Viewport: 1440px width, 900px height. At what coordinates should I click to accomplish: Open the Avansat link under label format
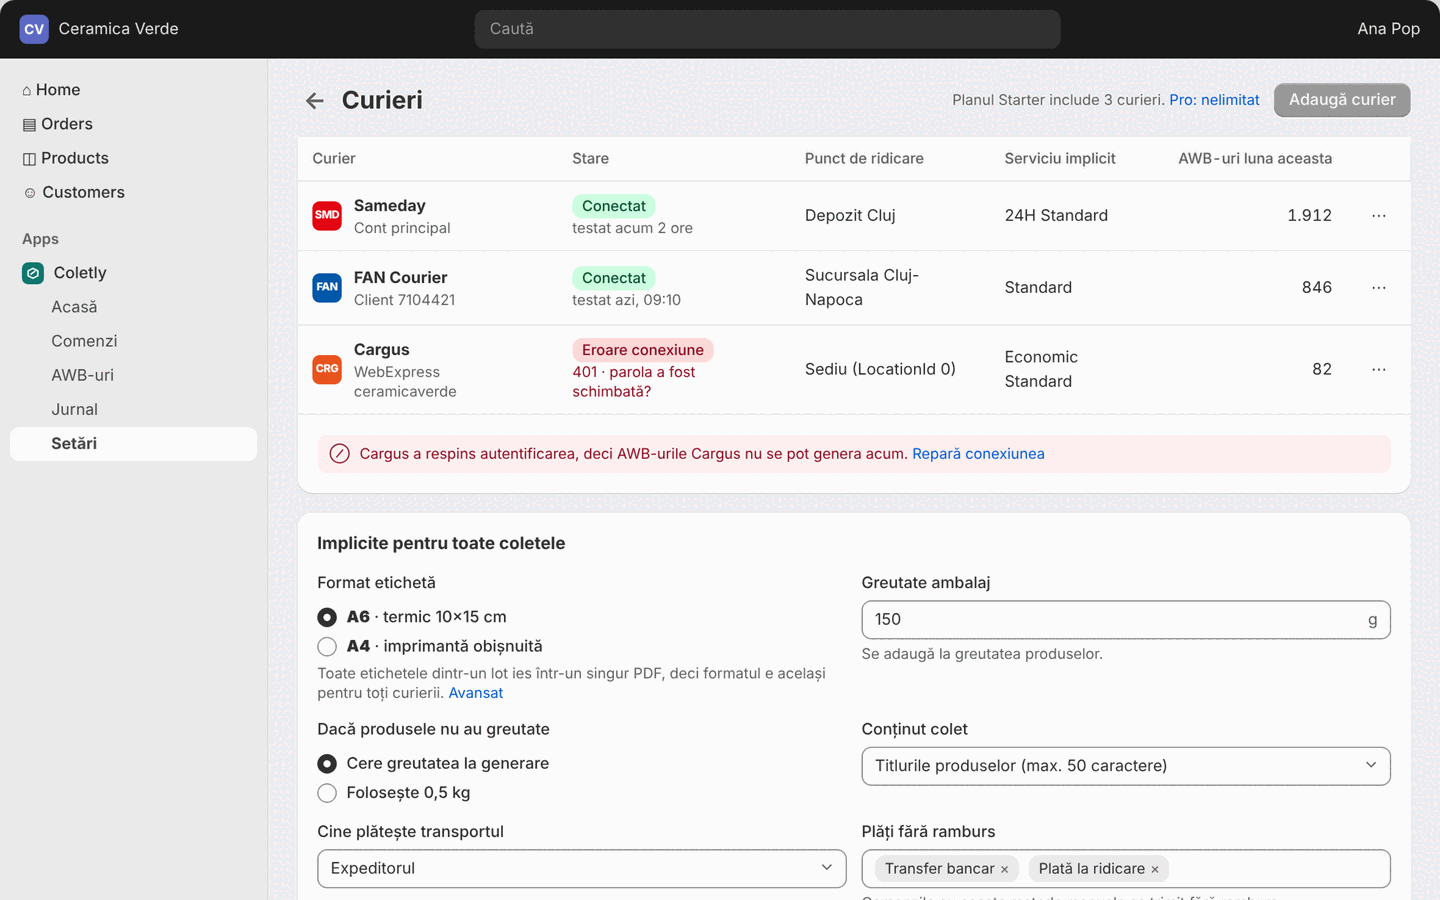pyautogui.click(x=476, y=693)
